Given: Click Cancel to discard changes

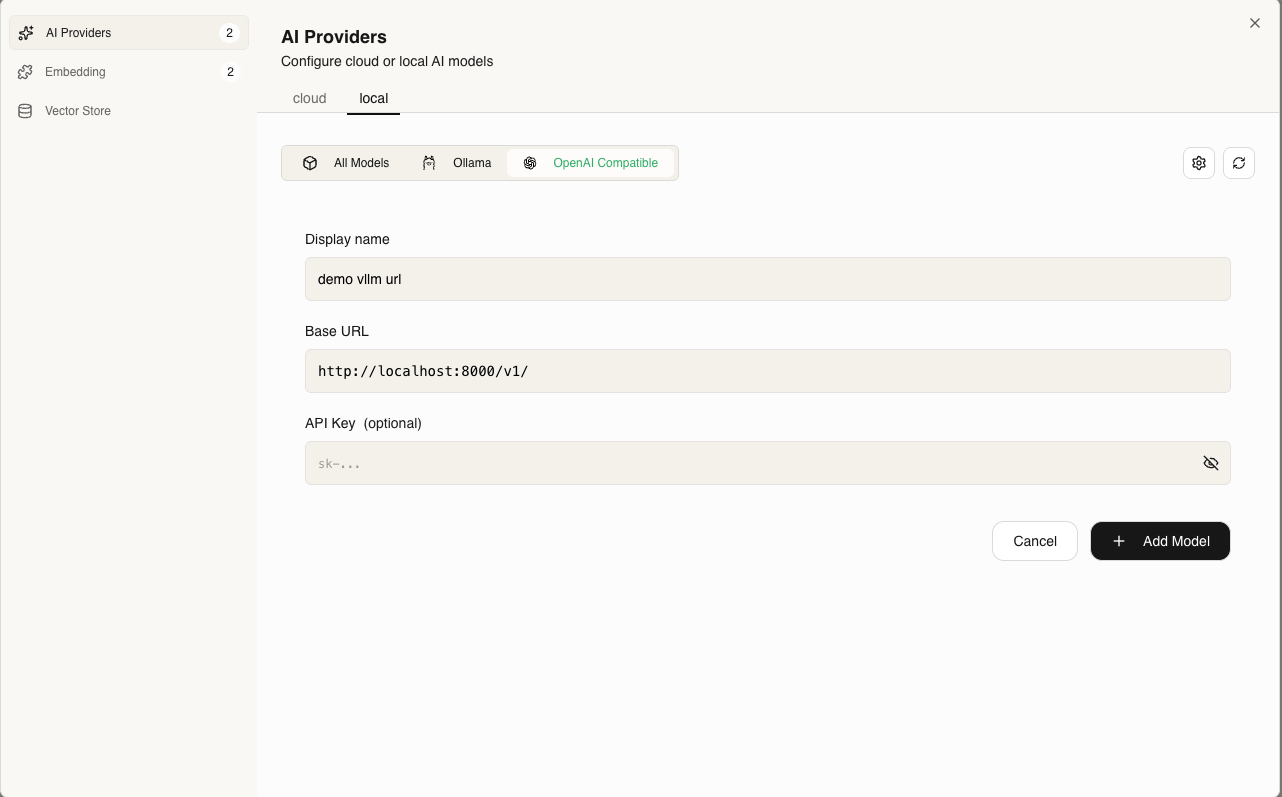Looking at the screenshot, I should pos(1034,541).
